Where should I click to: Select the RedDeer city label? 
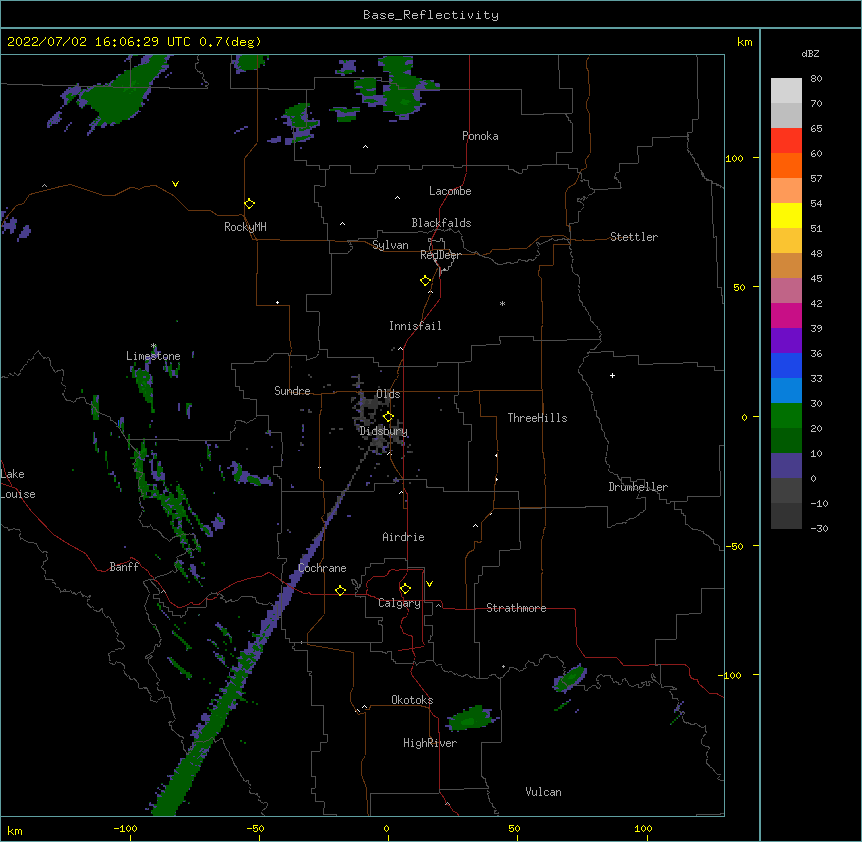click(x=440, y=255)
